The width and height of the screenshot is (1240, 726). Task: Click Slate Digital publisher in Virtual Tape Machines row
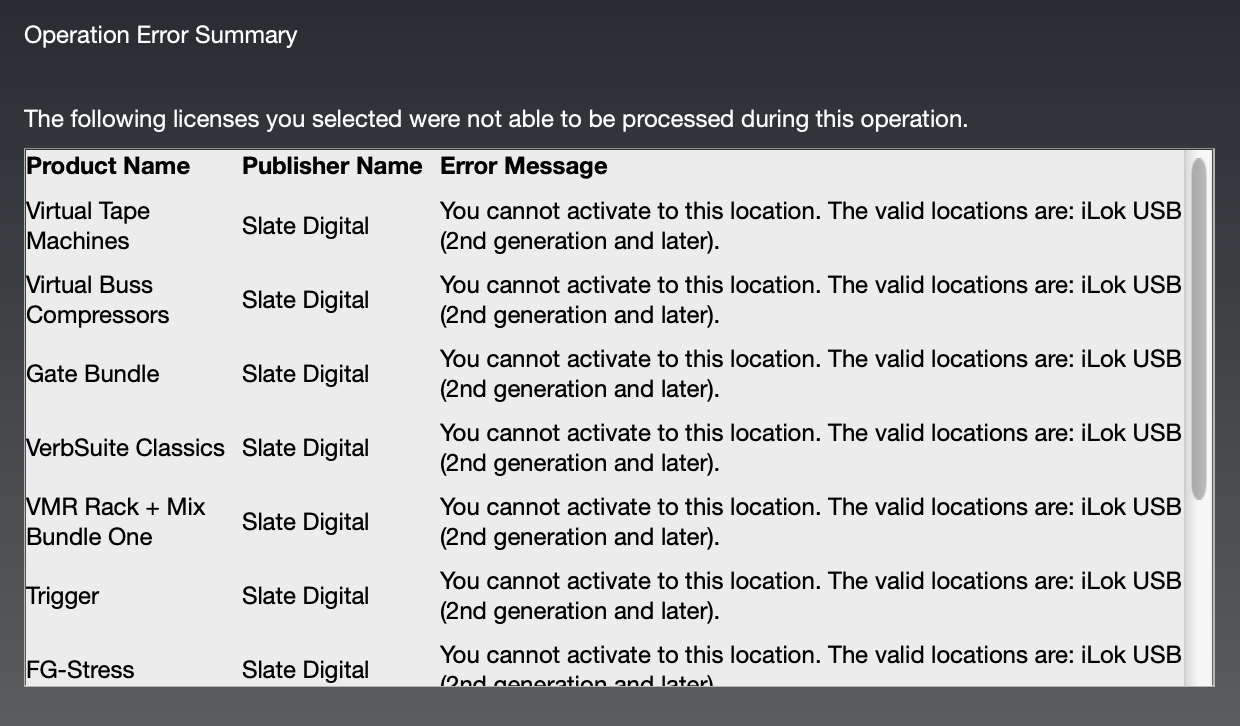click(306, 226)
